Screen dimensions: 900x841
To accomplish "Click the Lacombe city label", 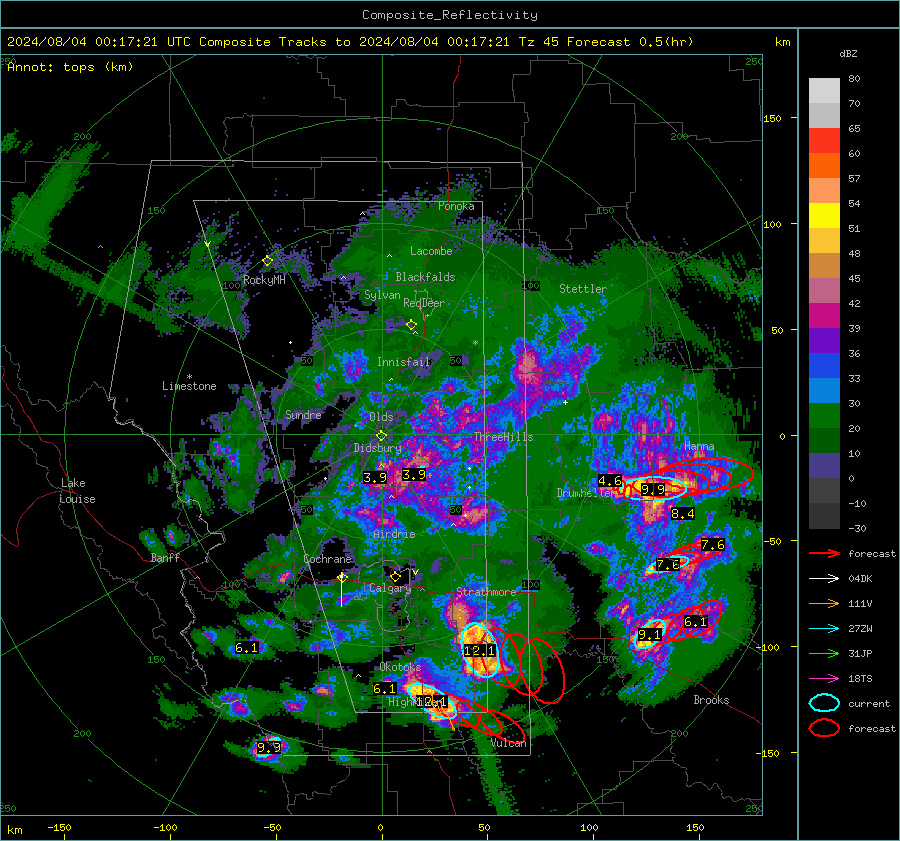I will tap(431, 251).
